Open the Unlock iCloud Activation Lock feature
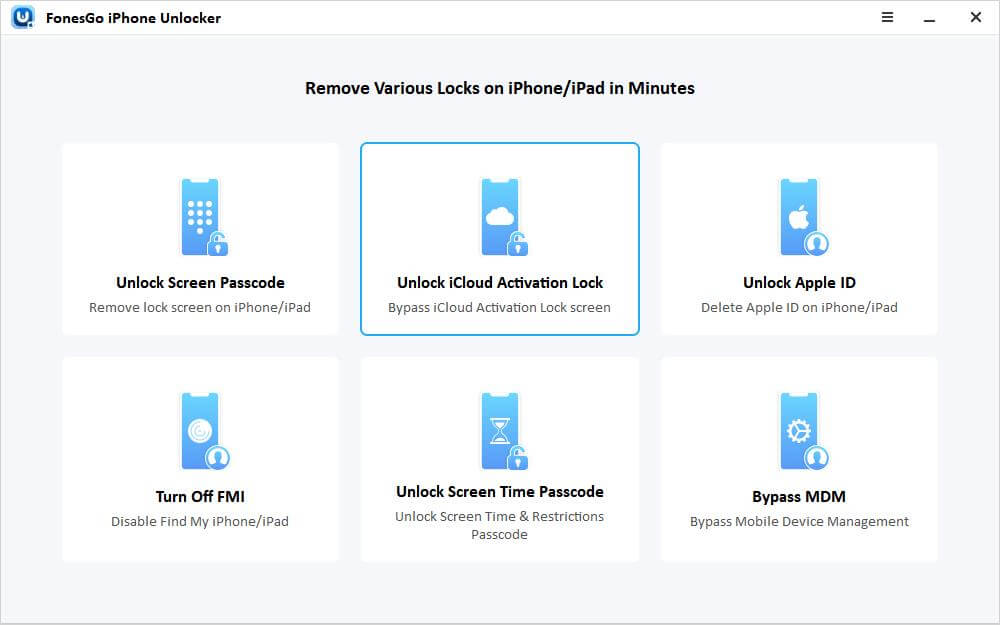 (500, 239)
